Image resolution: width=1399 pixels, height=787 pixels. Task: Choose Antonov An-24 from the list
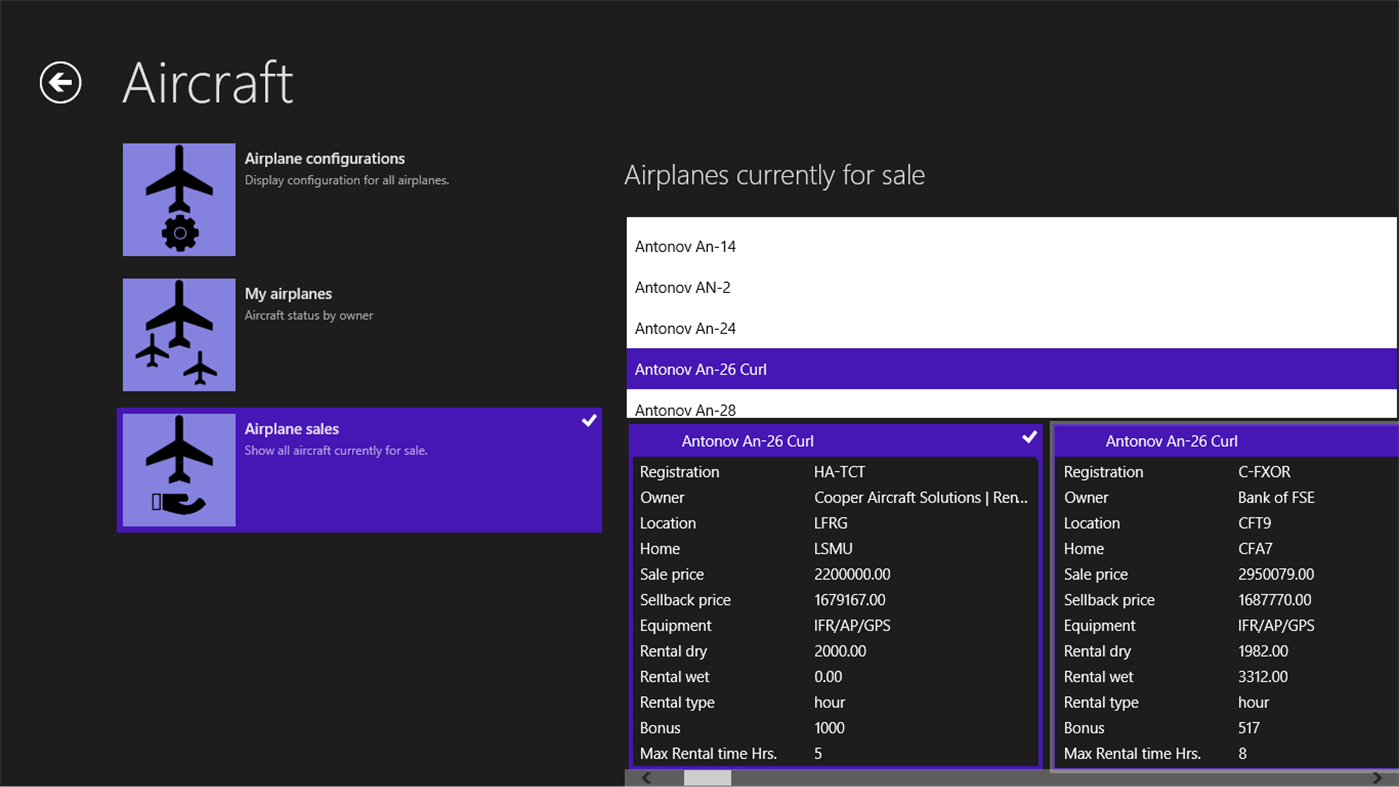(x=685, y=329)
